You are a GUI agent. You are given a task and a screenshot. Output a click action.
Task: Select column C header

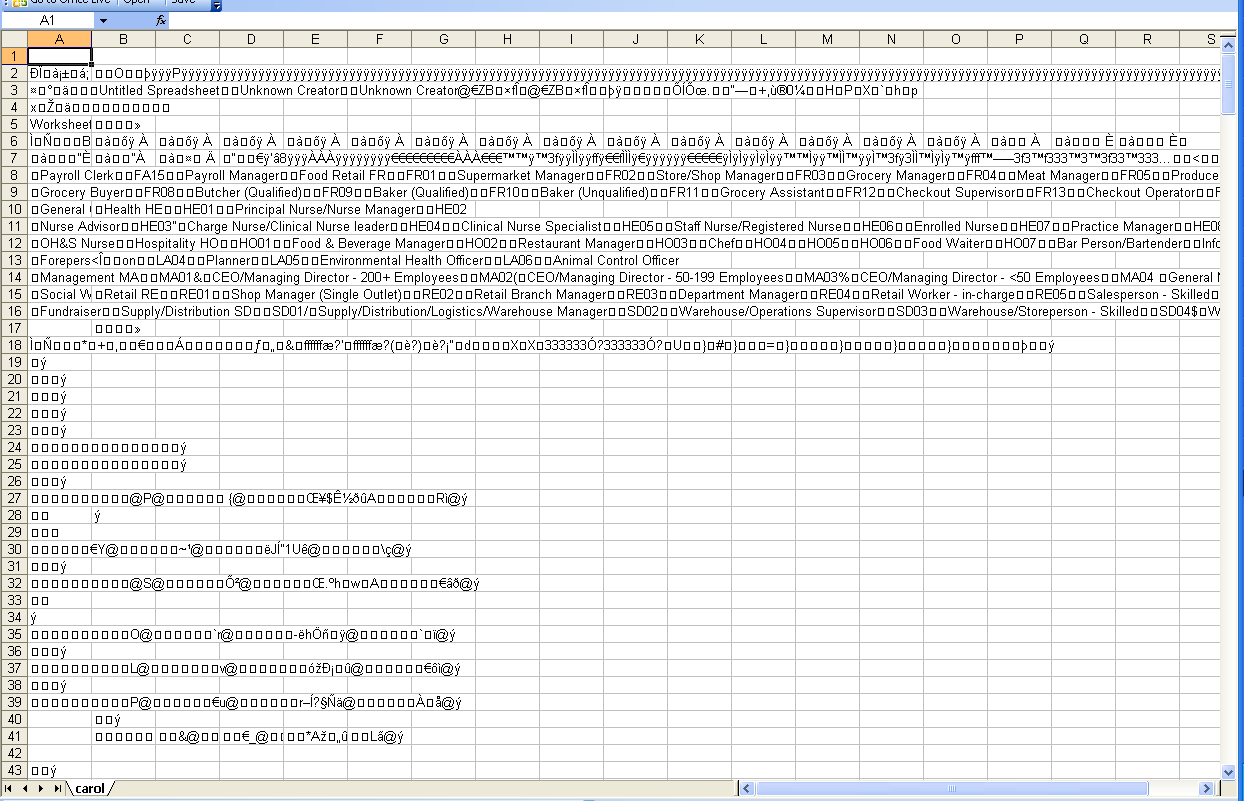tap(187, 39)
